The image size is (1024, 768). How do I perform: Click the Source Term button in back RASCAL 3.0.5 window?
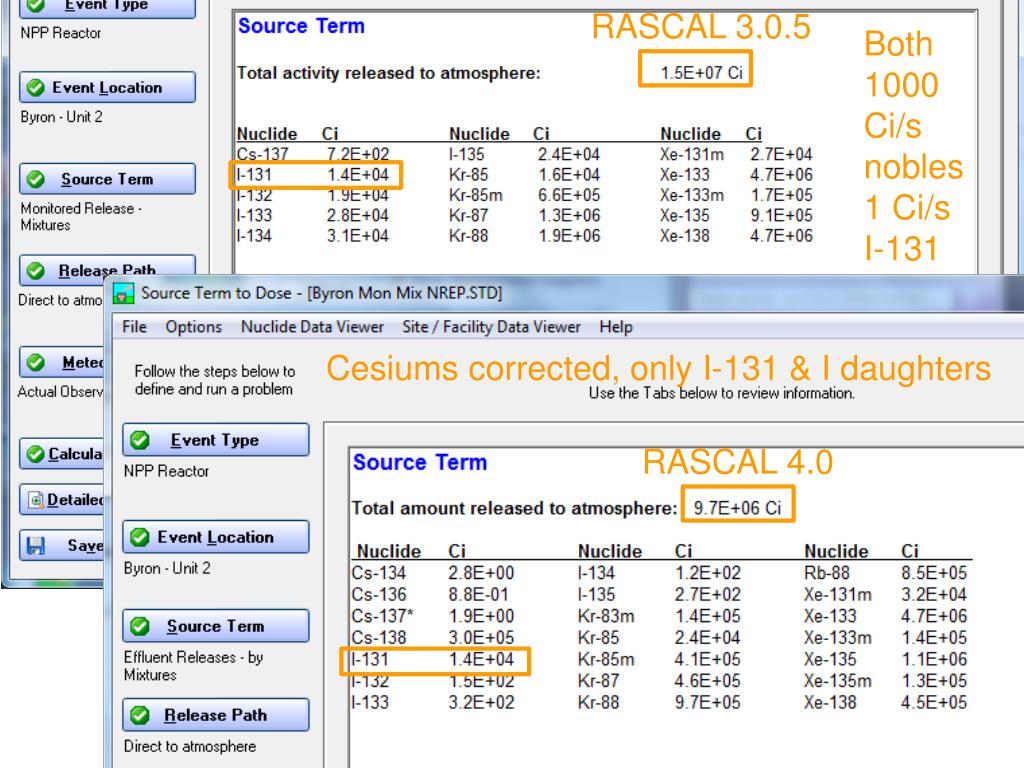point(107,179)
